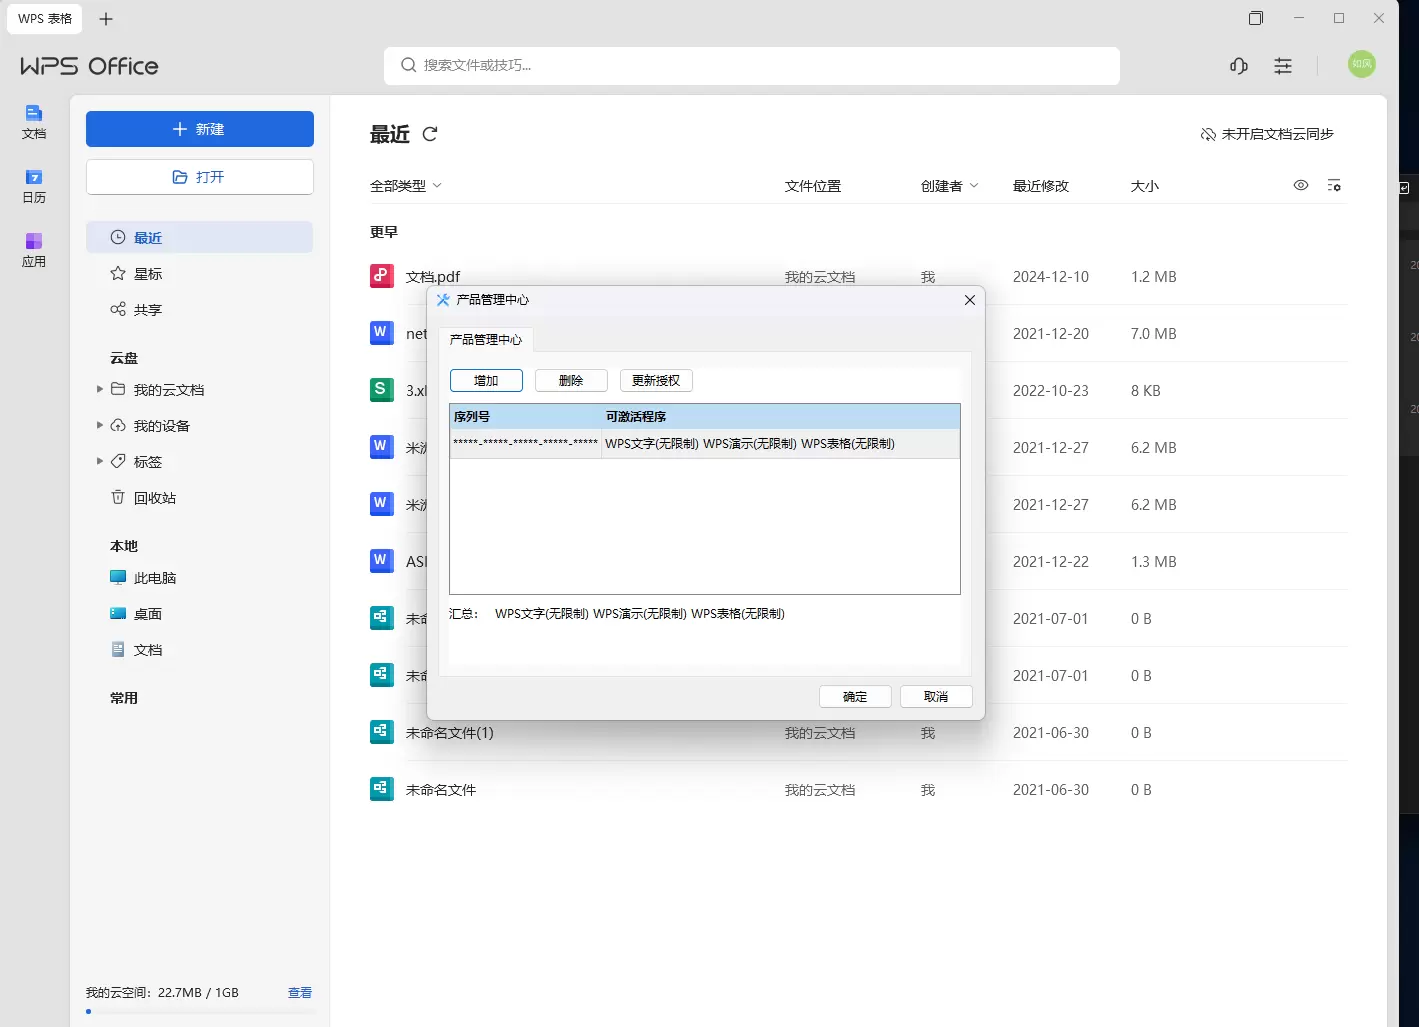Click the 可激活程序 column header
This screenshot has height=1027, width=1419.
(x=781, y=416)
